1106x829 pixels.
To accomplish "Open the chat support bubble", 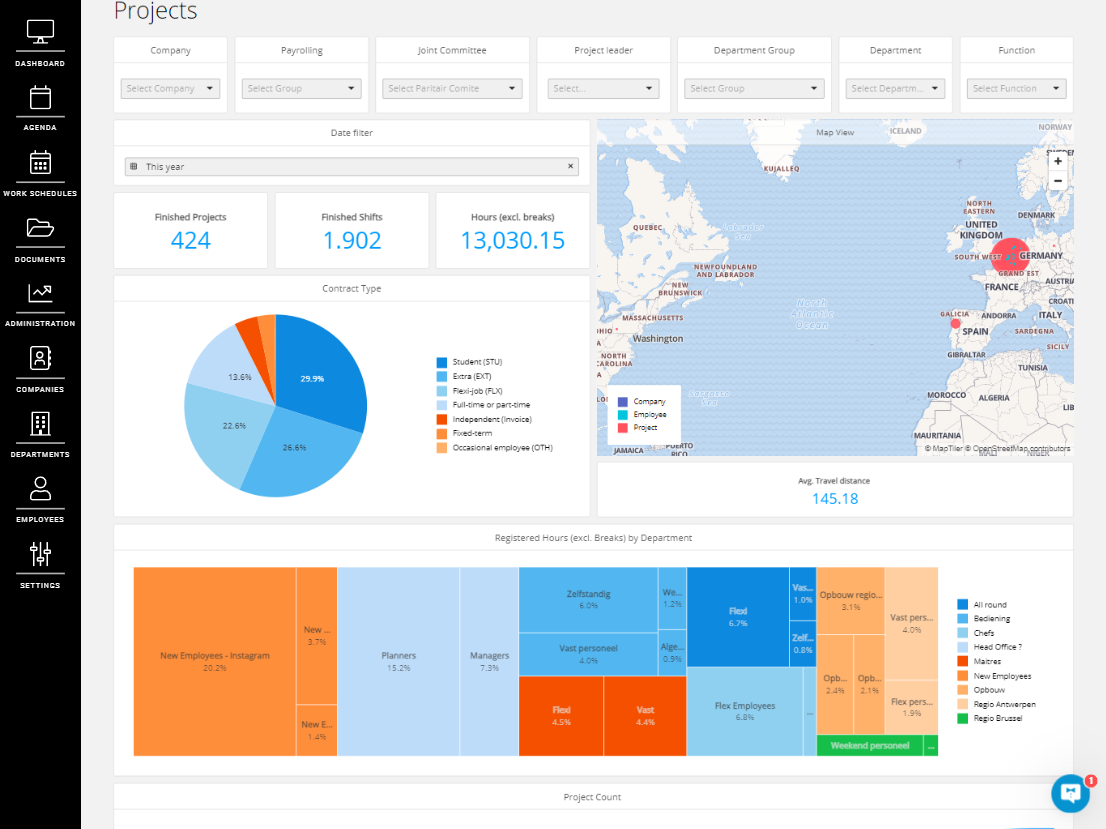I will pos(1070,793).
